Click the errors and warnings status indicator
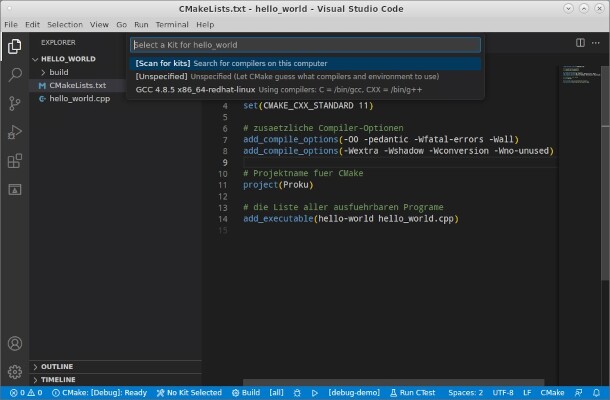 pos(26,393)
